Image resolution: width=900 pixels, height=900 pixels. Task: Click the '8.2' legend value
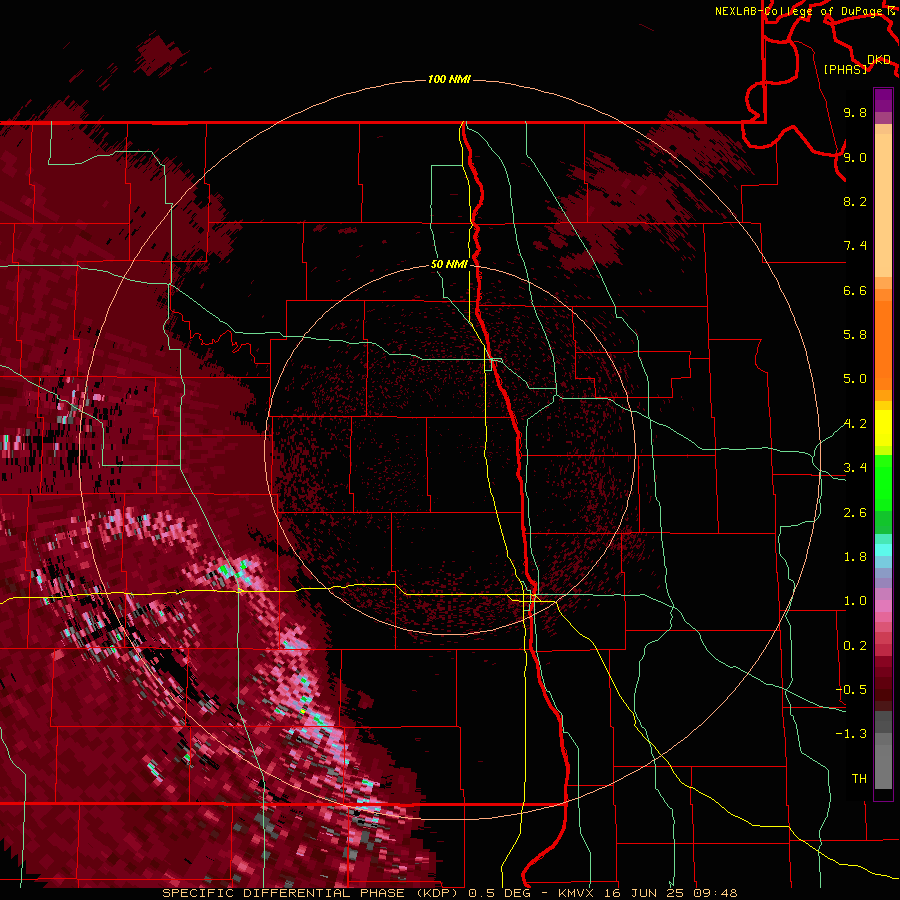click(x=855, y=201)
